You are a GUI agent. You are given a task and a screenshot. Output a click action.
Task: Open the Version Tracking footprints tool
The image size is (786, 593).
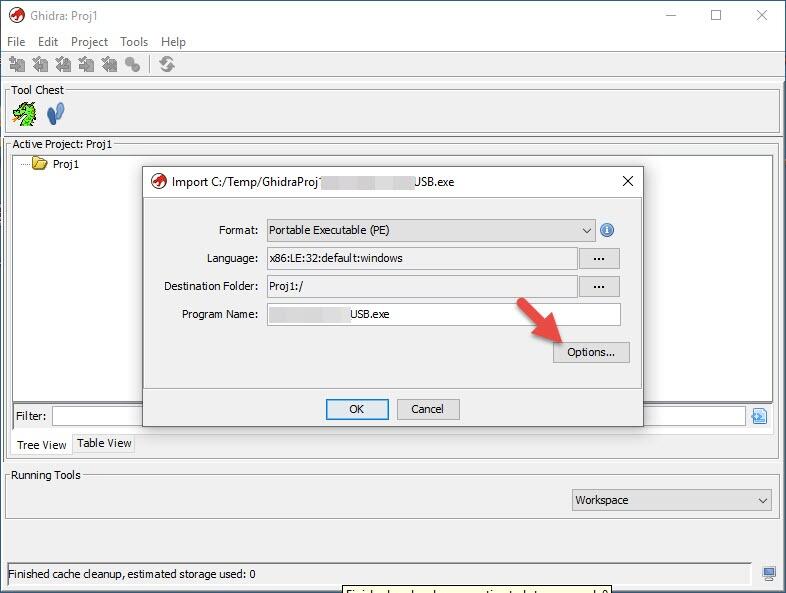click(x=56, y=114)
